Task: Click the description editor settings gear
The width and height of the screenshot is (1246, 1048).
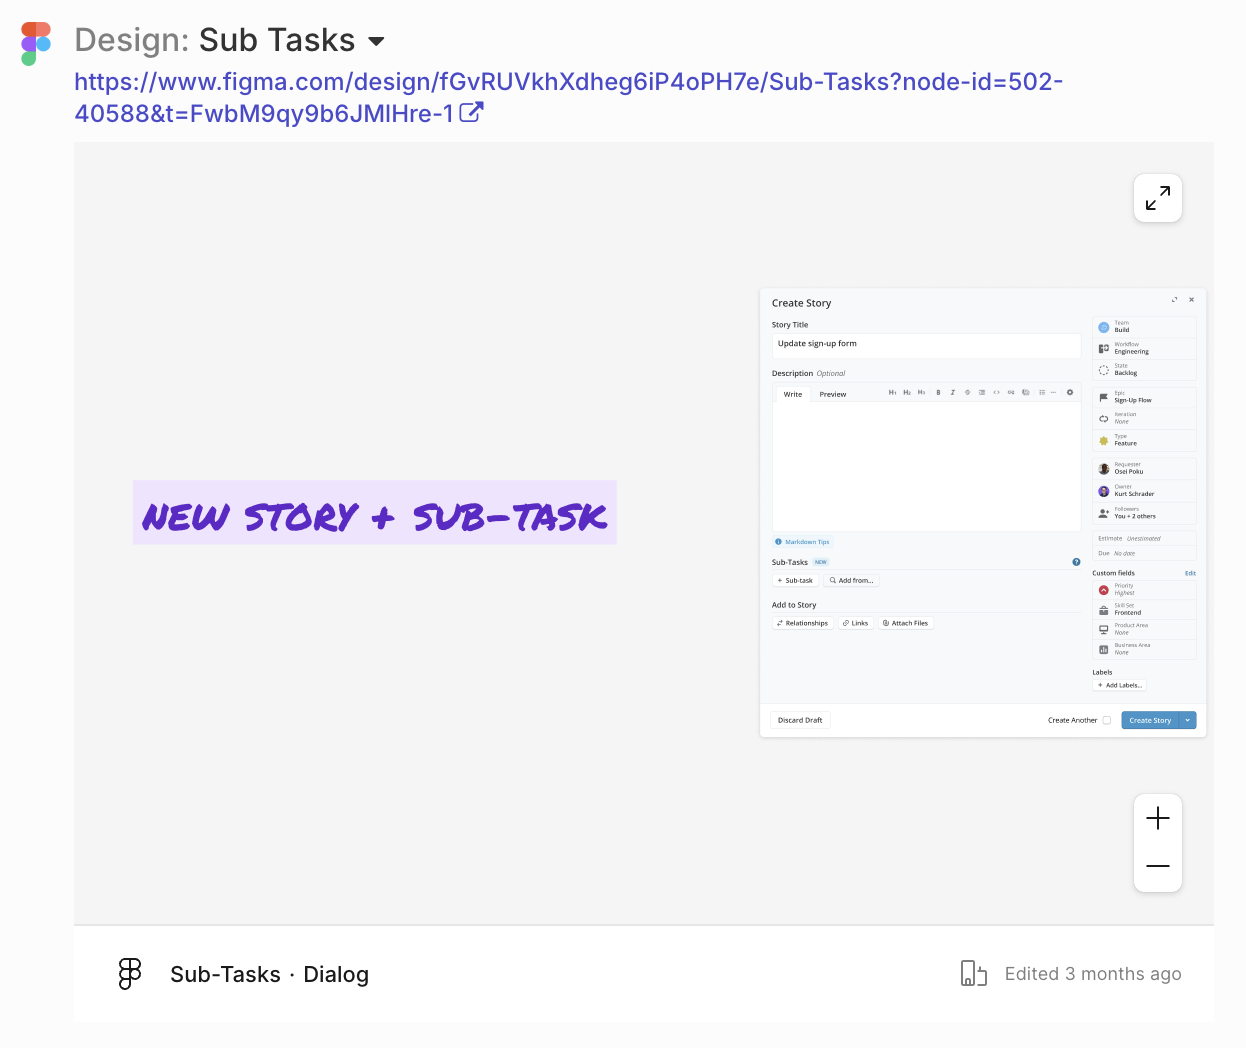Action: (1070, 392)
